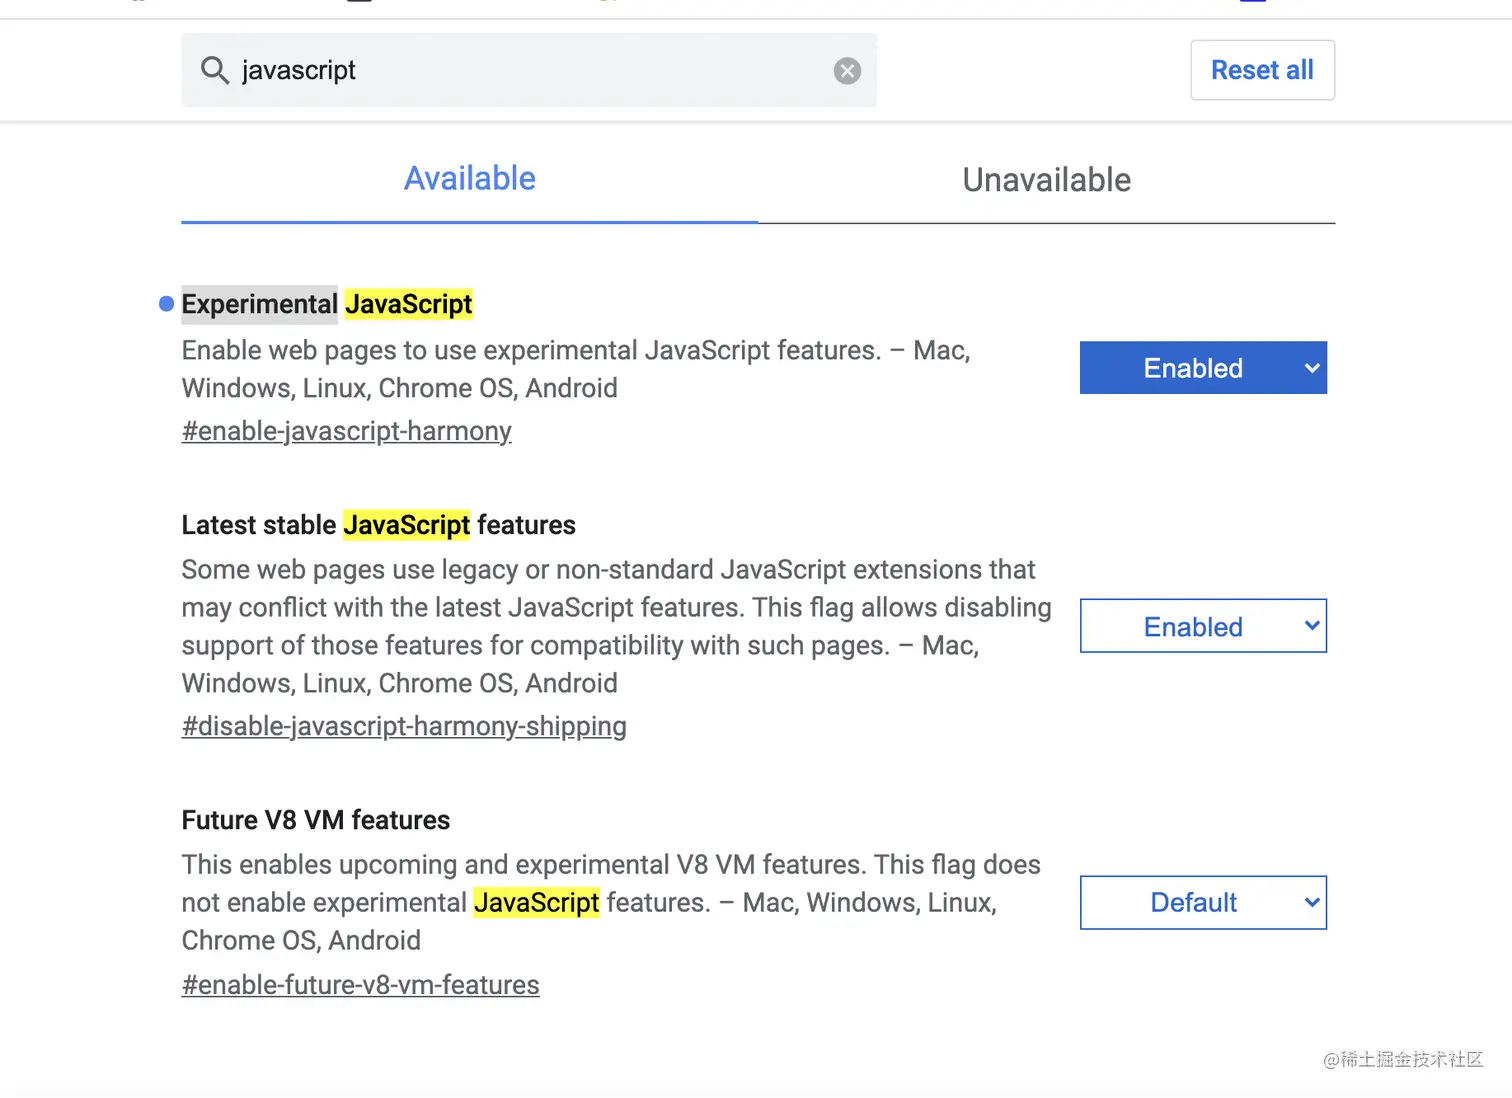Viewport: 1512px width, 1098px height.
Task: Click the Future V8 VM features description
Action: (x=610, y=902)
